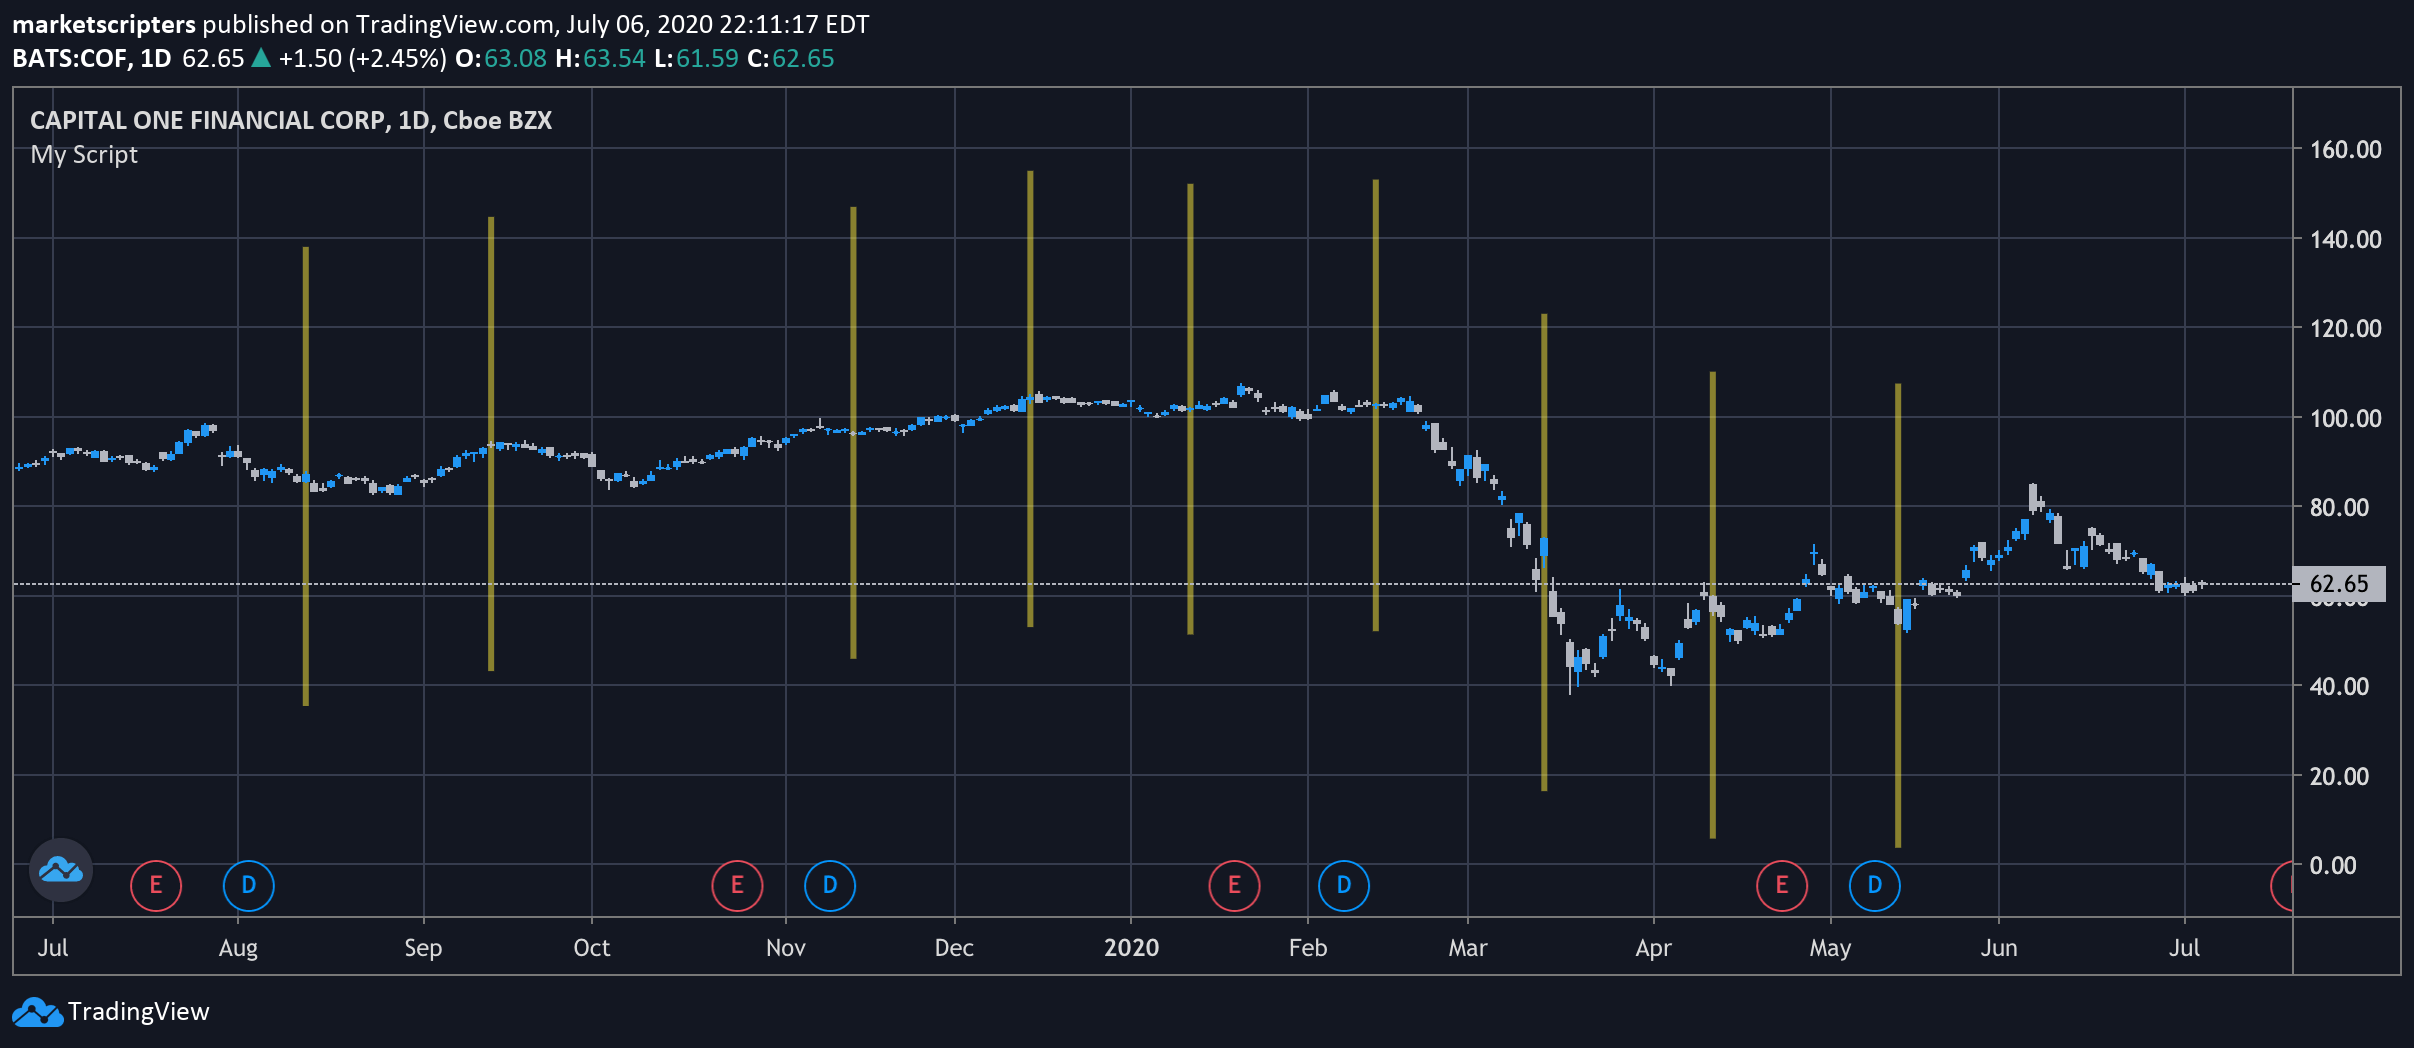The height and width of the screenshot is (1048, 2414).
Task: Click the closing price value in the legend
Action: point(802,58)
